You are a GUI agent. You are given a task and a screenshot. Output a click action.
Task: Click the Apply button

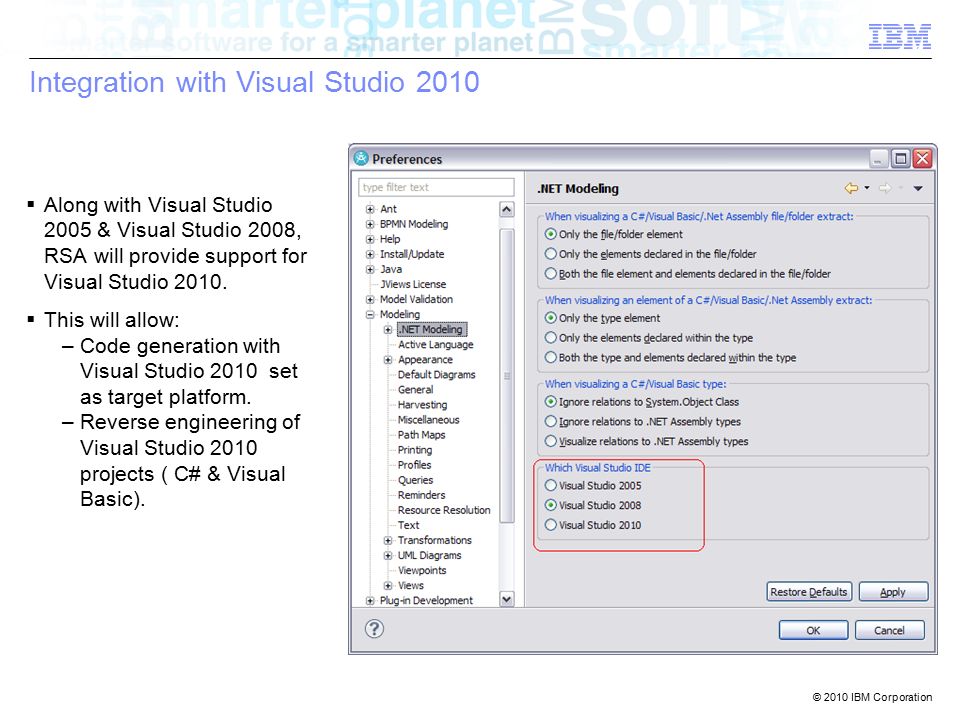(x=893, y=592)
